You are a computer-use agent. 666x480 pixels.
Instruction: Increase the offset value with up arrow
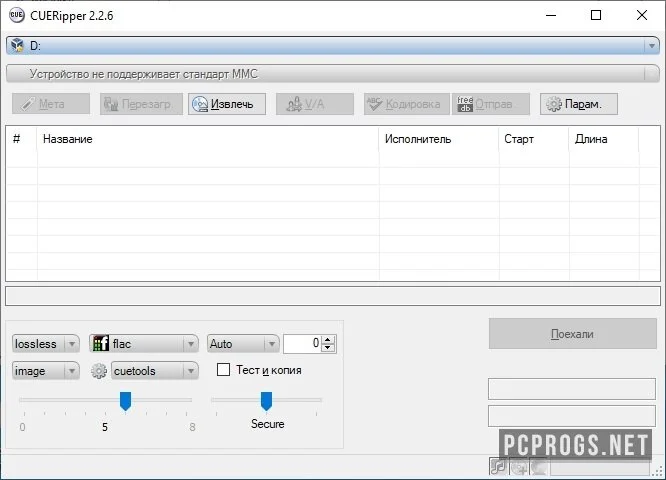click(x=328, y=339)
